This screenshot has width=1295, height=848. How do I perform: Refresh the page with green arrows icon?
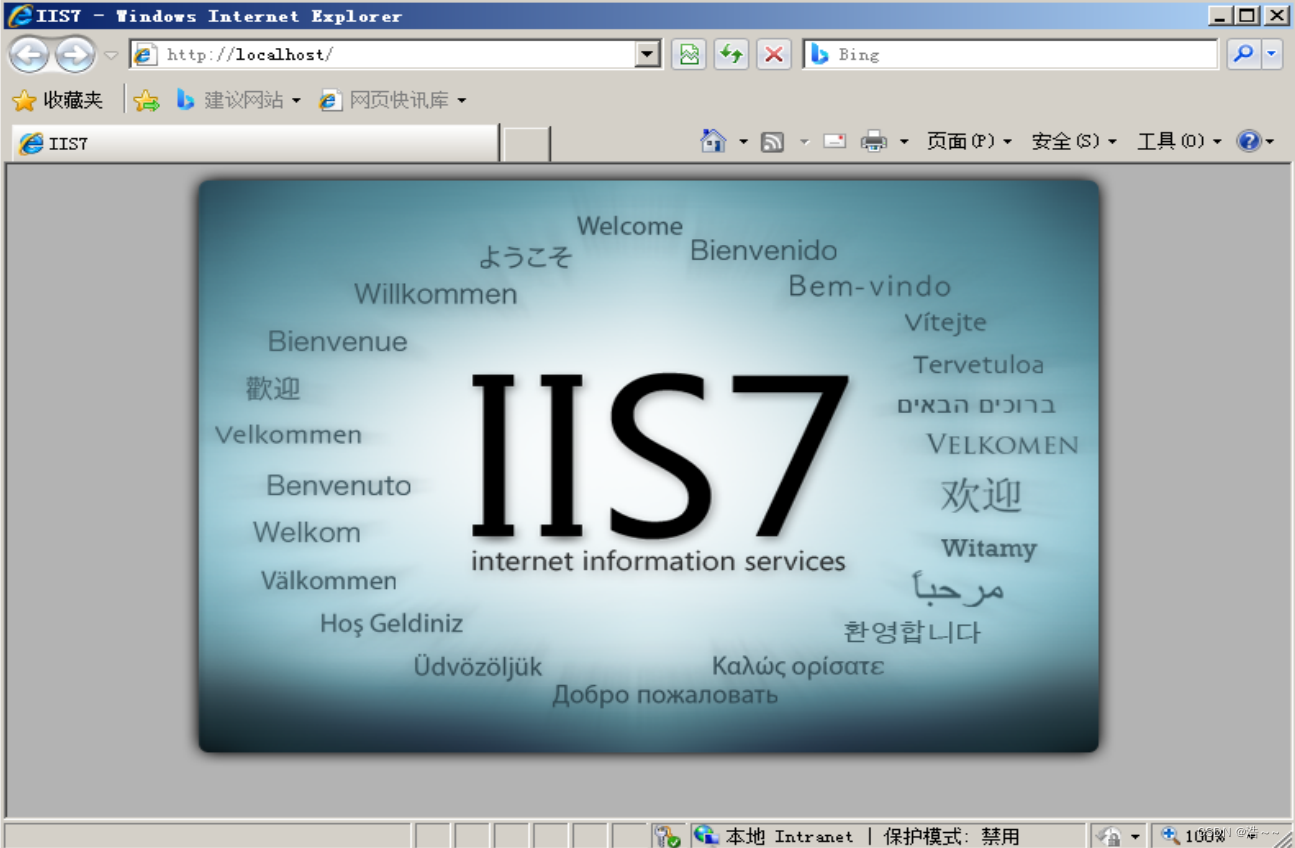click(731, 55)
